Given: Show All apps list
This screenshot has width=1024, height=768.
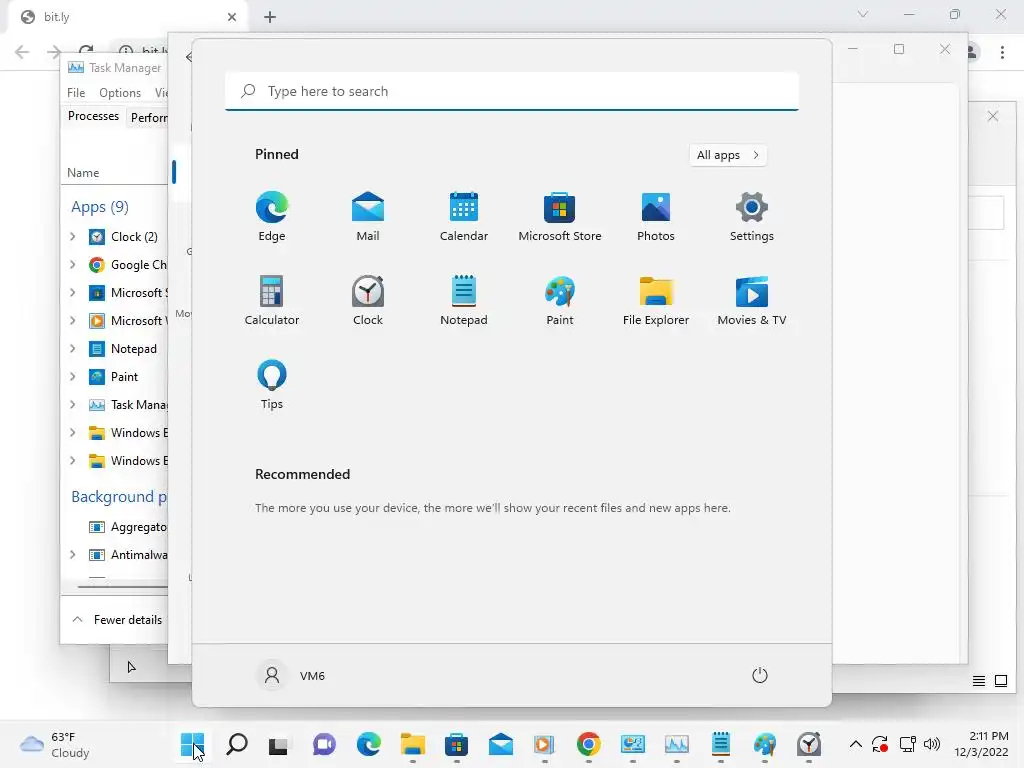Looking at the screenshot, I should point(728,155).
